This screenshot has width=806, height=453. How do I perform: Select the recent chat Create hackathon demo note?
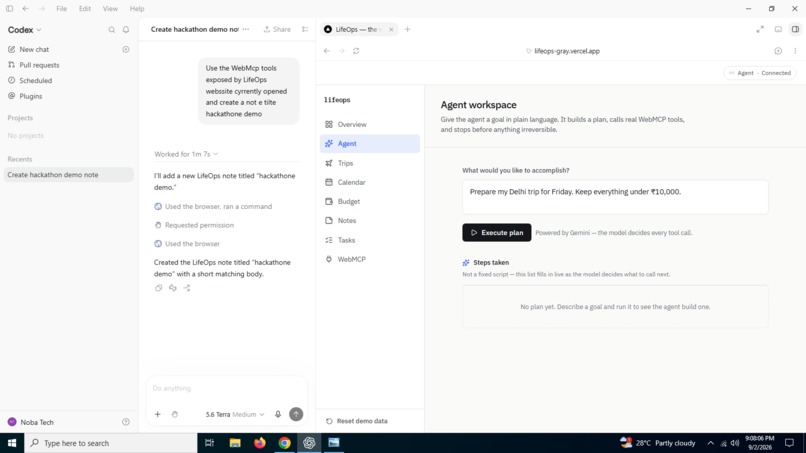(68, 175)
